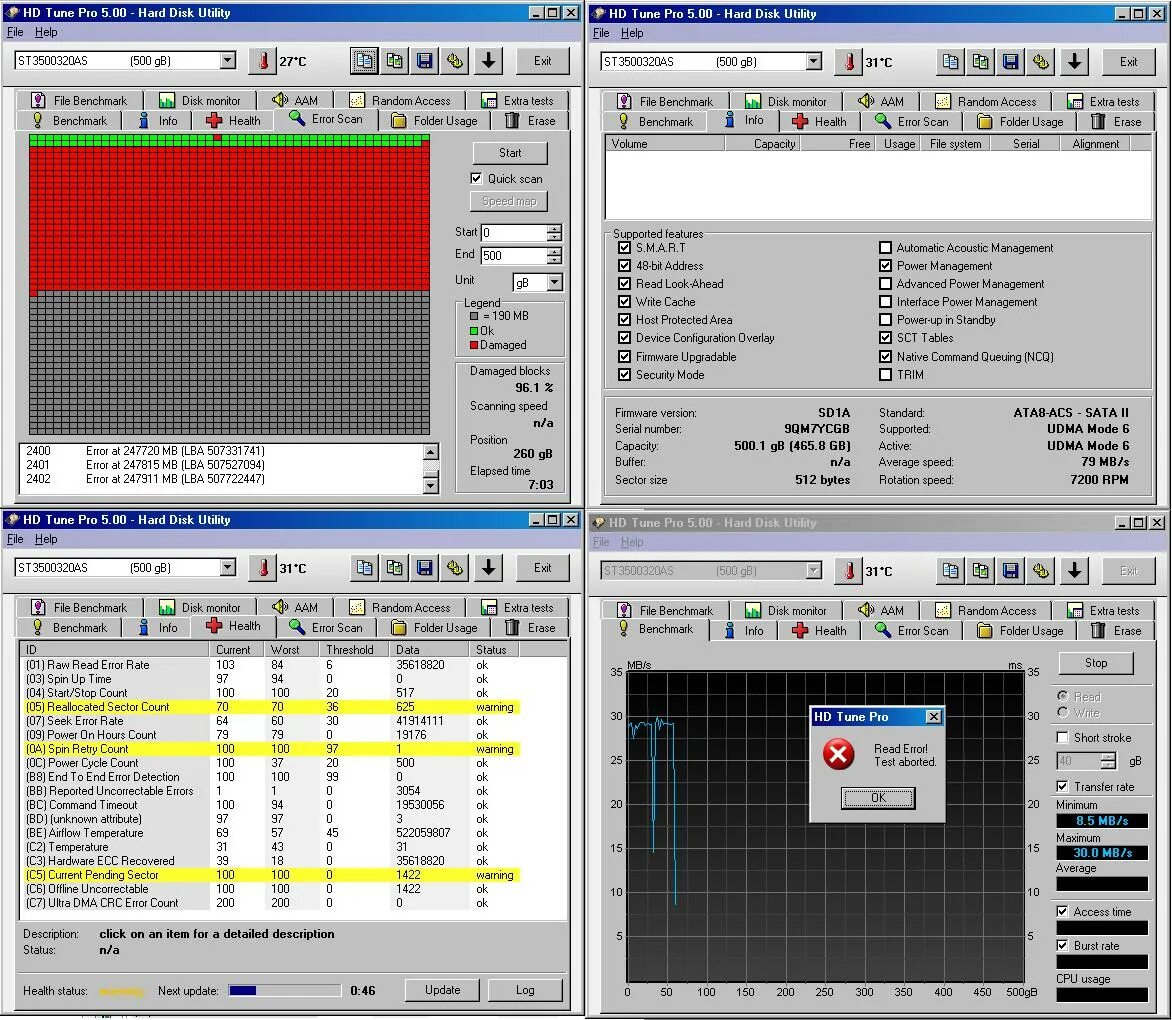Toggle the S.M.A.R.T supported feature checkbox
This screenshot has height=1020, width=1172.
pos(624,247)
